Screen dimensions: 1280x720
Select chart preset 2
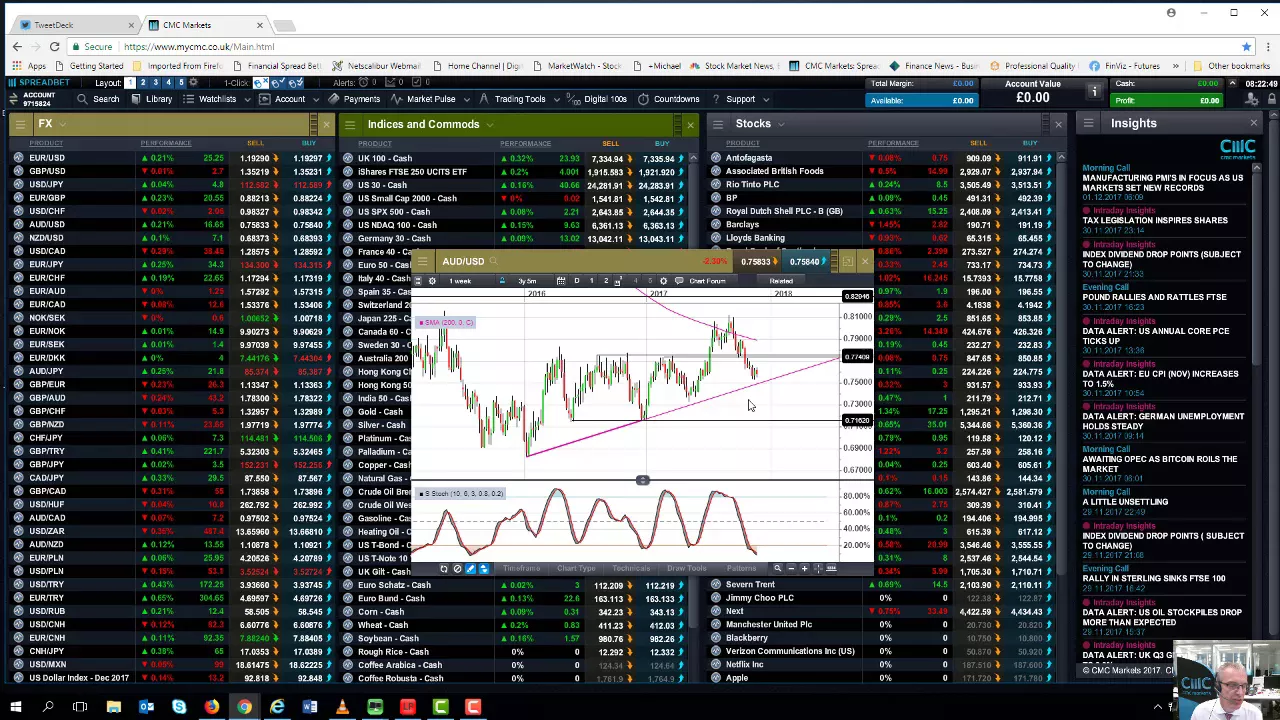coord(606,281)
